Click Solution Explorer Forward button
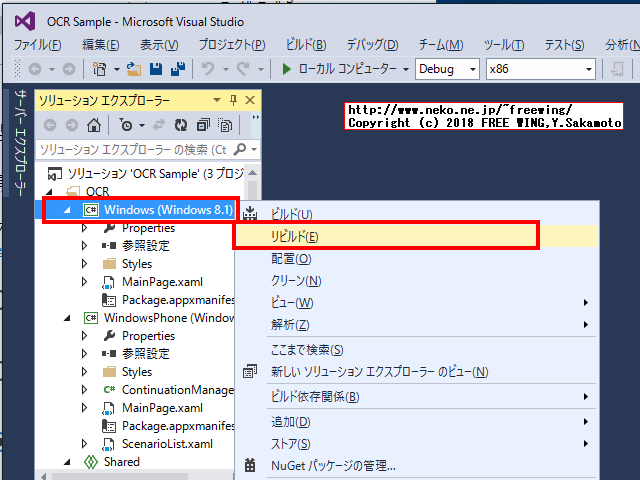This screenshot has height=480, width=640. [72, 125]
